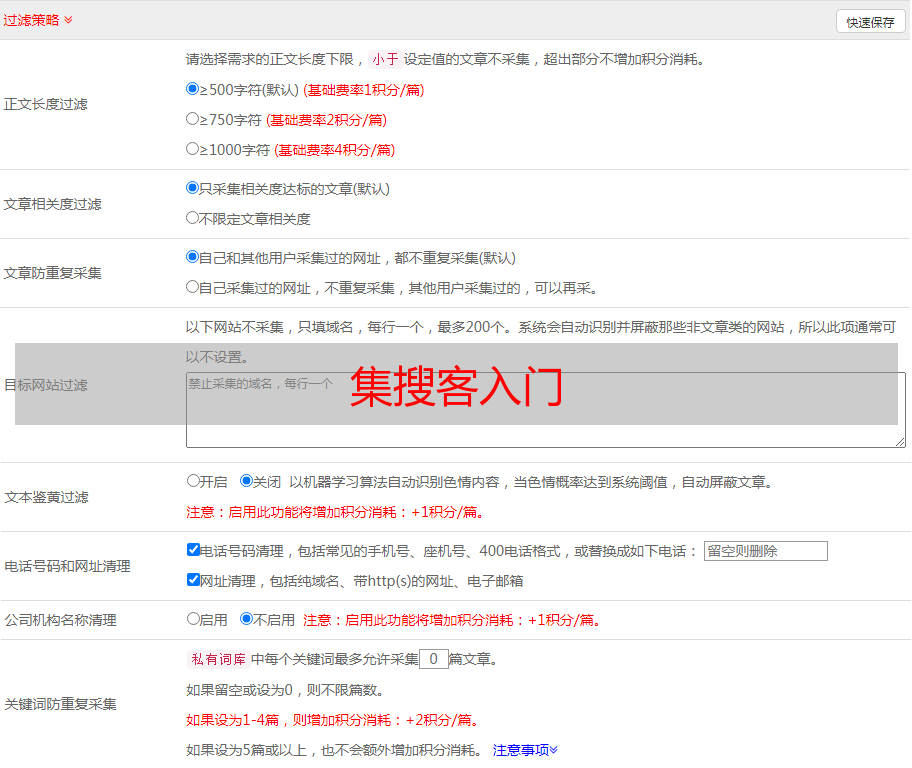Image resolution: width=912 pixels, height=768 pixels.
Task: Select 只采集相关度达标的文章 option
Action: tap(193, 188)
